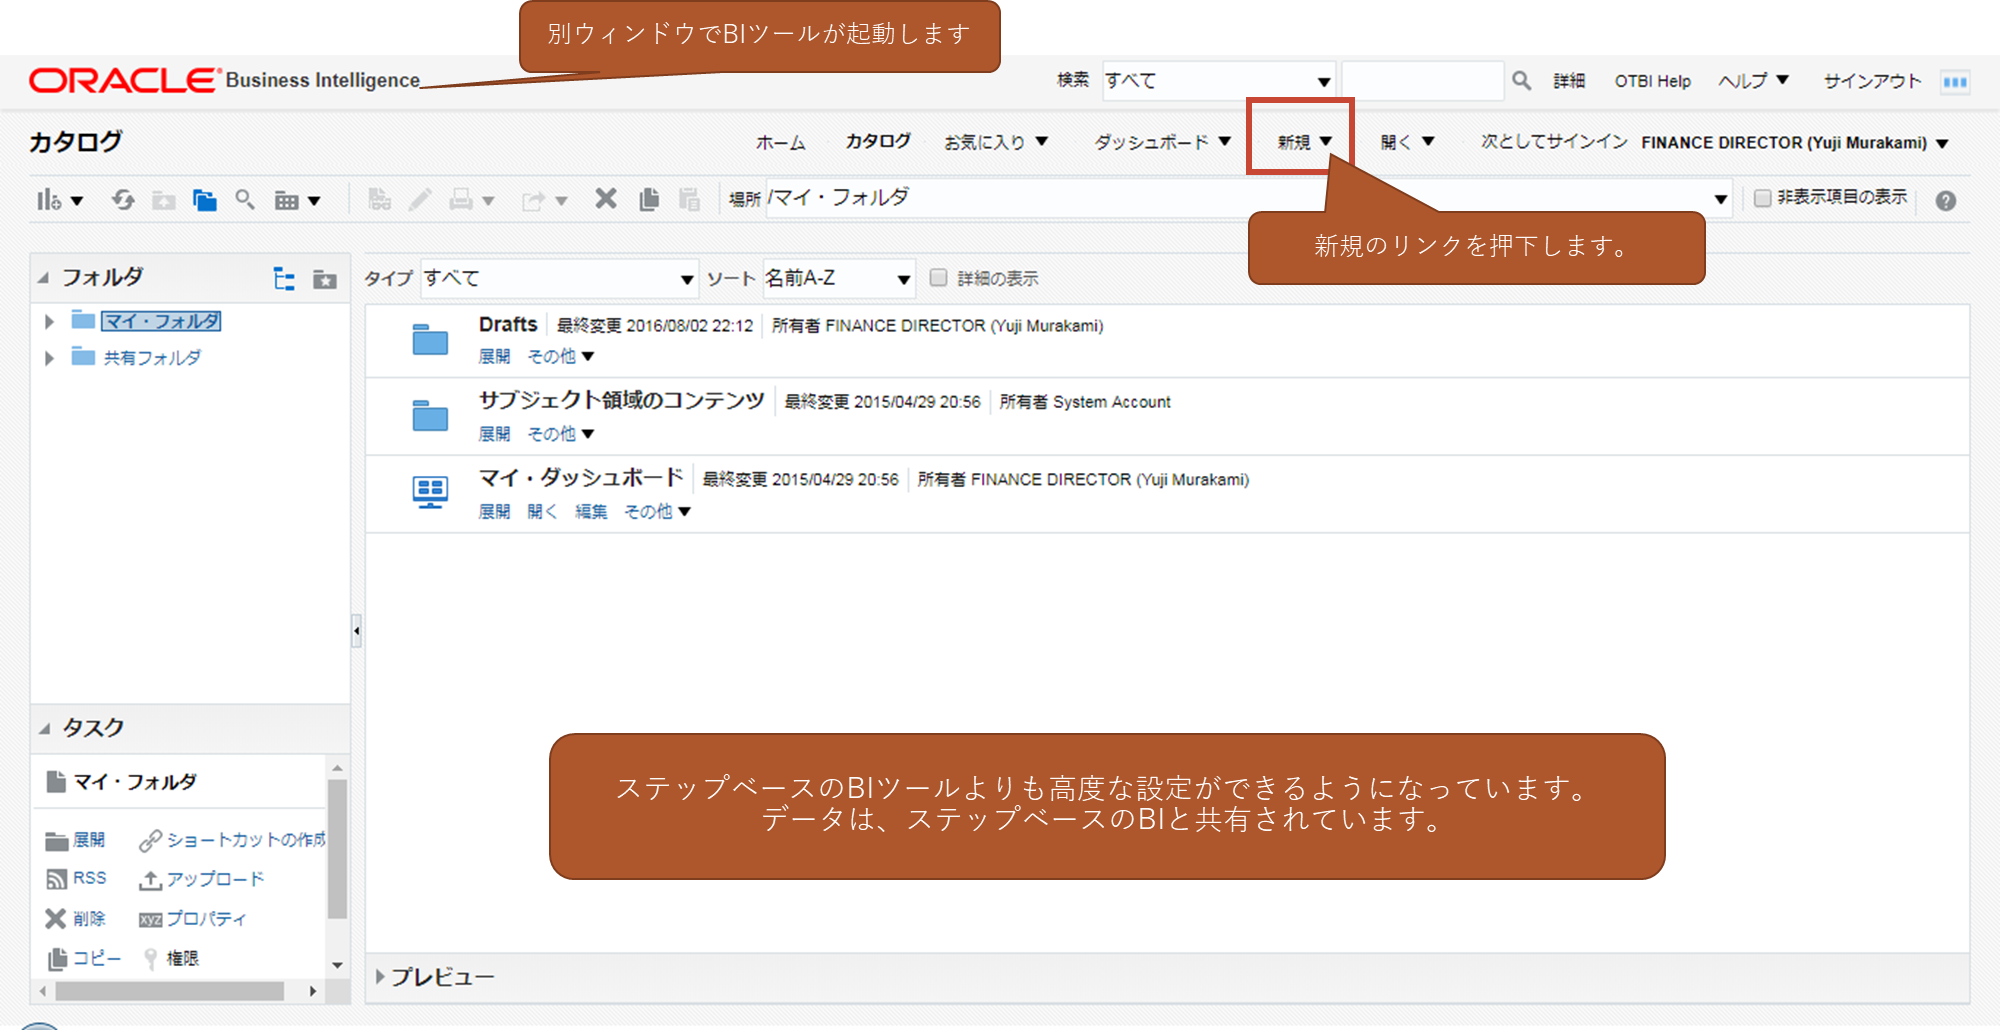Open the FINANCE DIRECTOR user menu

pyautogui.click(x=1795, y=143)
